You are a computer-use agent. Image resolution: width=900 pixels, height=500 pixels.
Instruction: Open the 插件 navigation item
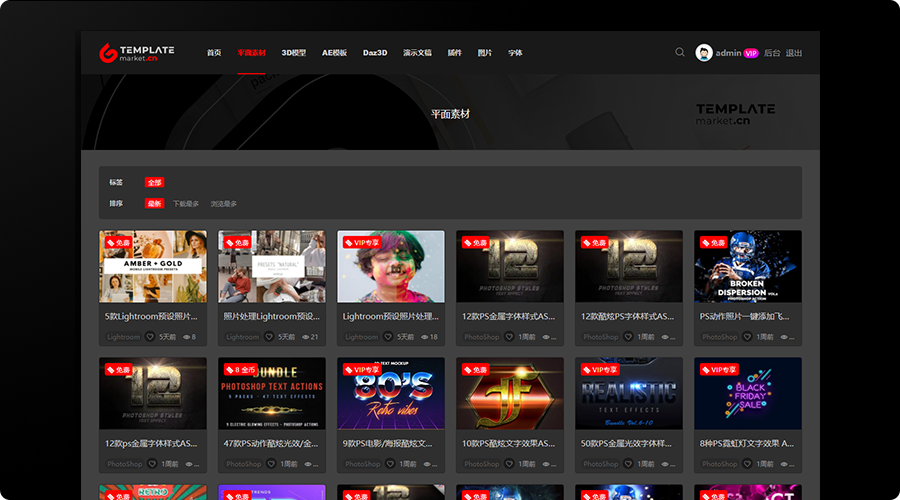(455, 53)
